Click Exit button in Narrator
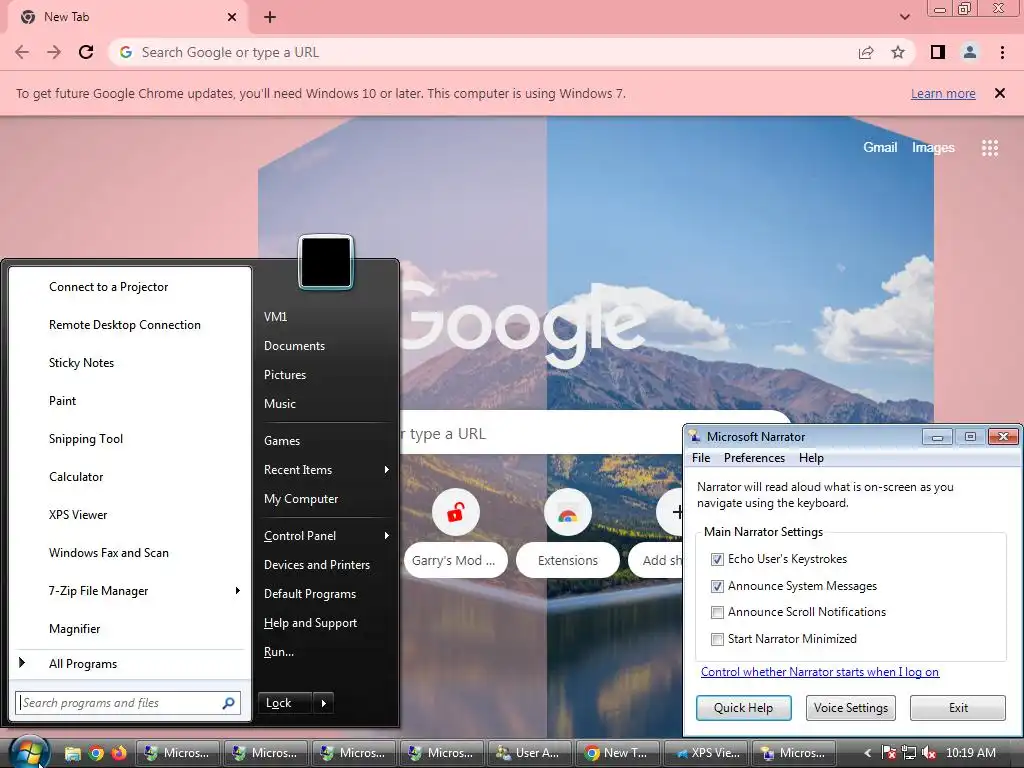 958,708
